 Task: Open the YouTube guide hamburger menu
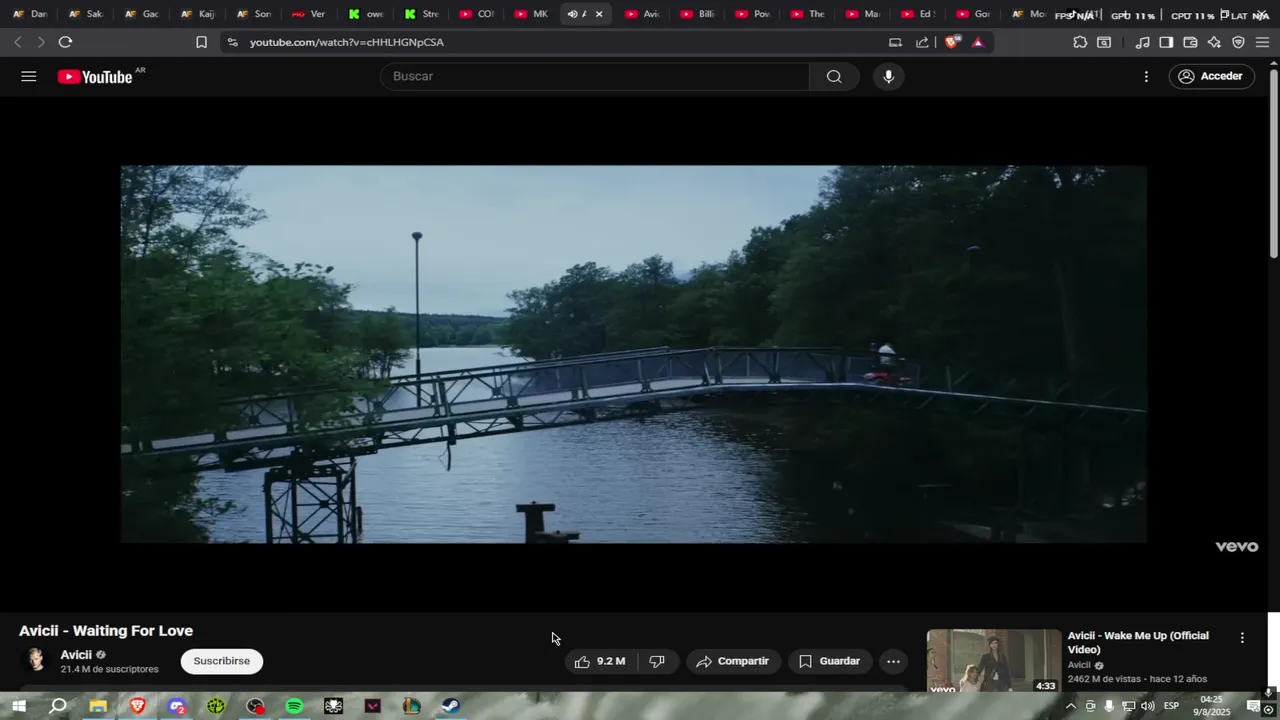pyautogui.click(x=28, y=76)
